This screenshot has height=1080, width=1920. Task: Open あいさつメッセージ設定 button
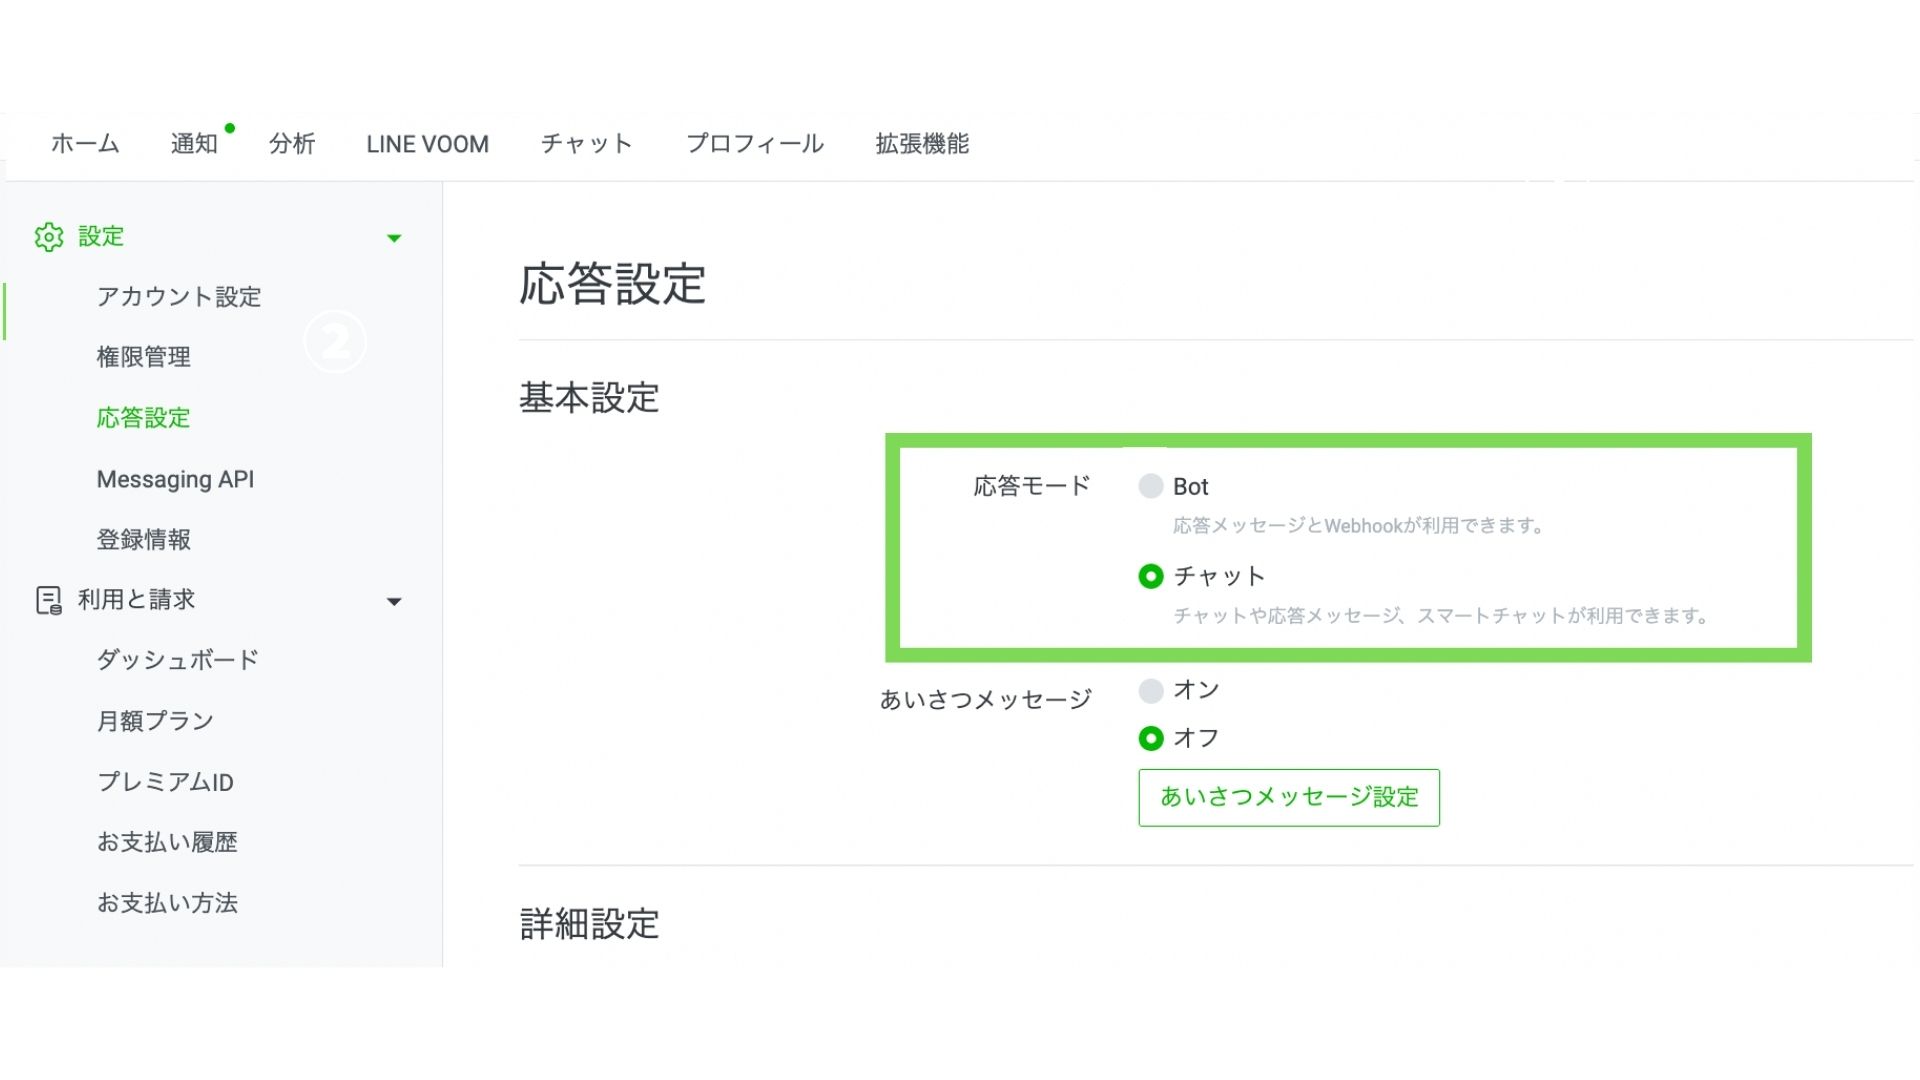pyautogui.click(x=1288, y=797)
